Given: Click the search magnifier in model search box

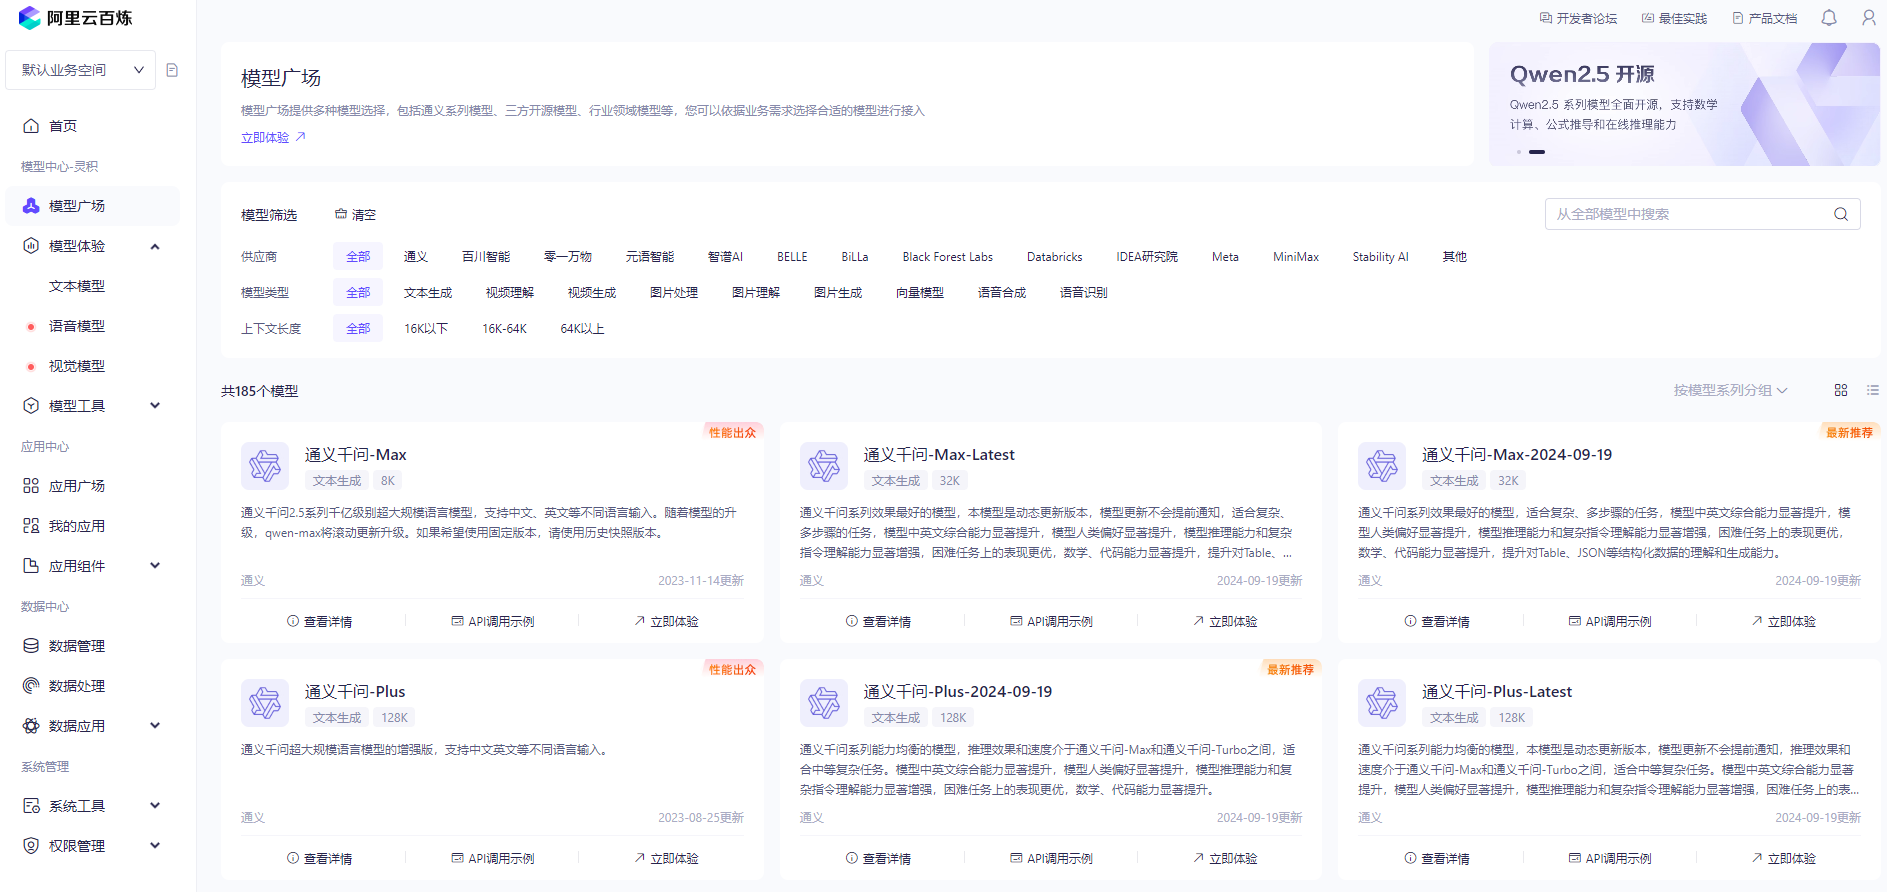Looking at the screenshot, I should tap(1841, 214).
